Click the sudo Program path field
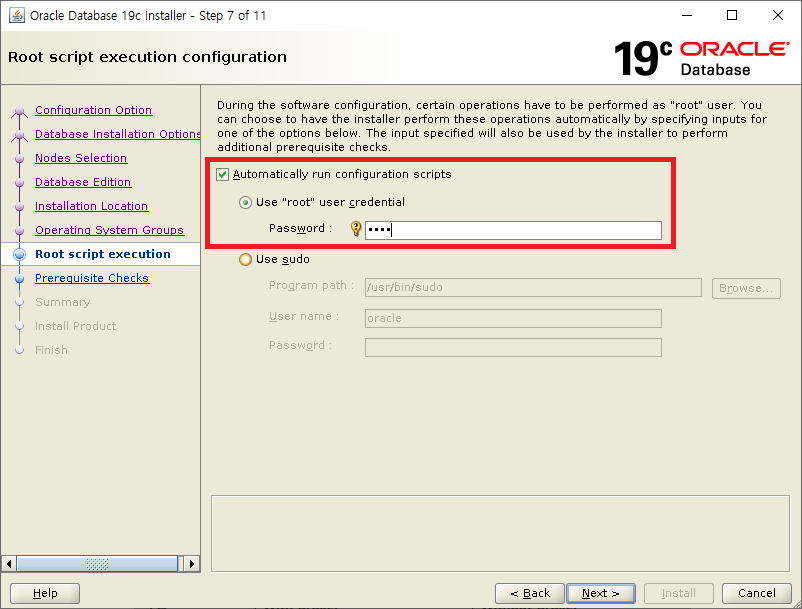The image size is (802, 609). pyautogui.click(x=533, y=287)
